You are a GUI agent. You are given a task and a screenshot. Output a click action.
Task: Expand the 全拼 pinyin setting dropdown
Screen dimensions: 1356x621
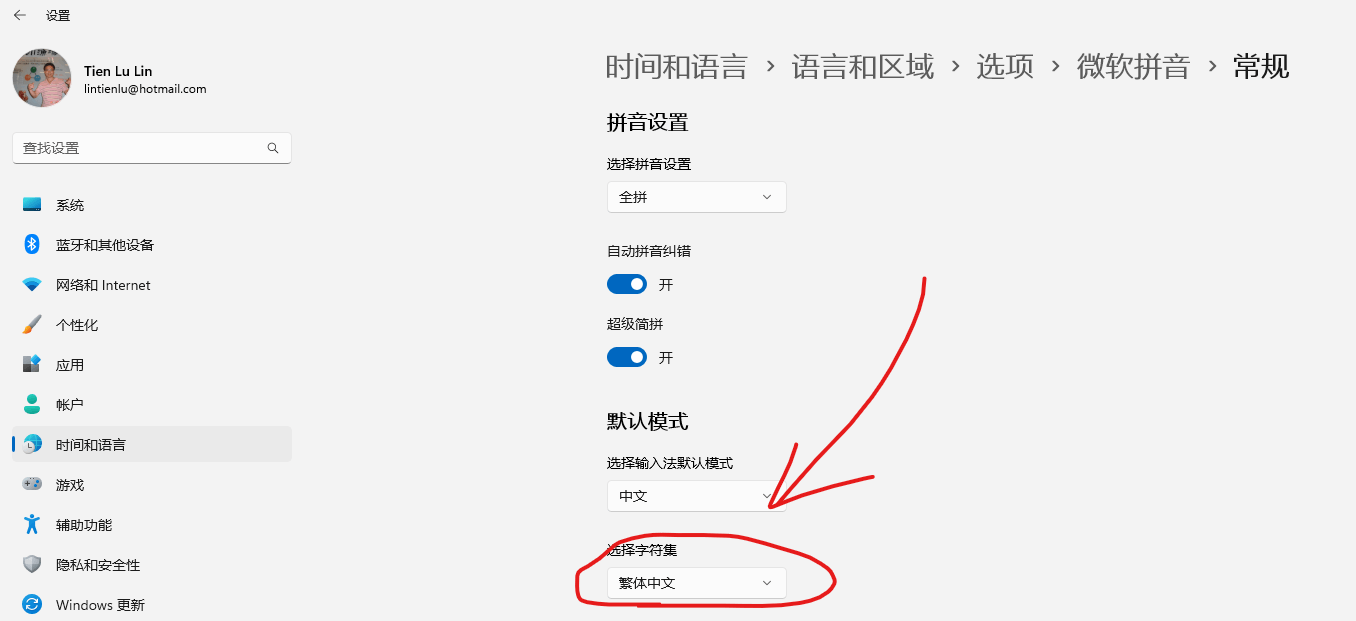[696, 197]
